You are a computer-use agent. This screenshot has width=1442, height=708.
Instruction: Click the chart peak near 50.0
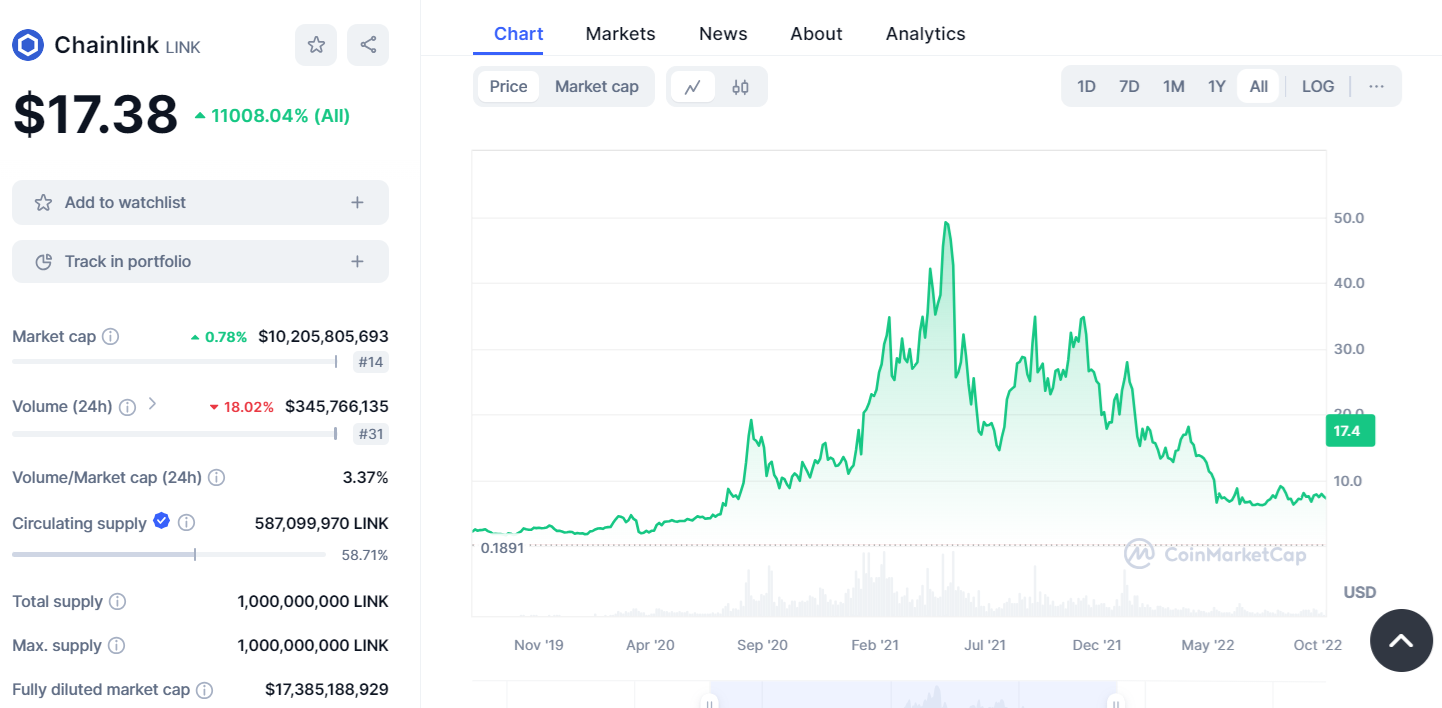(946, 224)
